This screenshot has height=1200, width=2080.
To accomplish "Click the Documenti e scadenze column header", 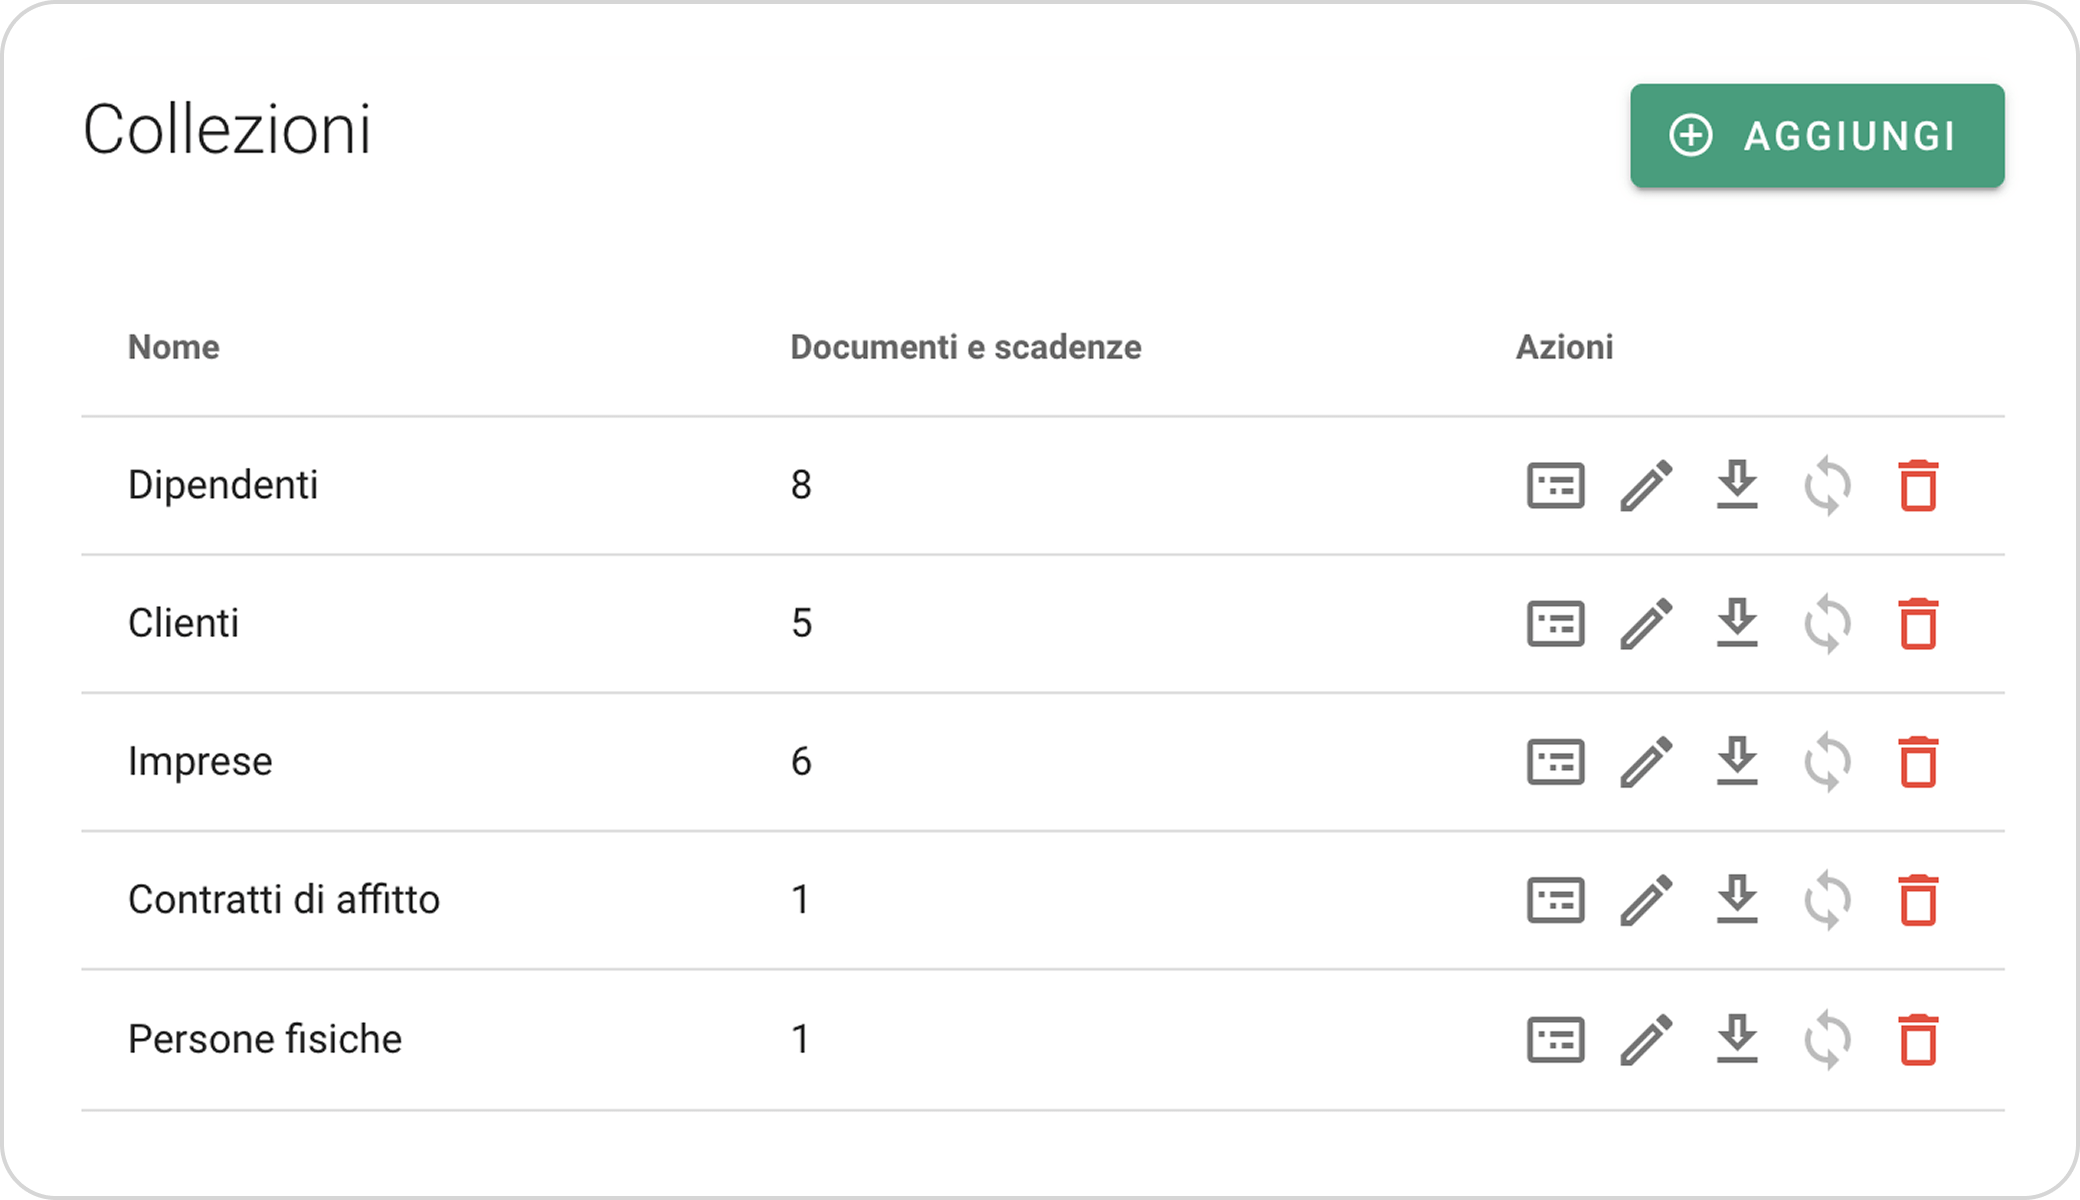I will pos(965,347).
